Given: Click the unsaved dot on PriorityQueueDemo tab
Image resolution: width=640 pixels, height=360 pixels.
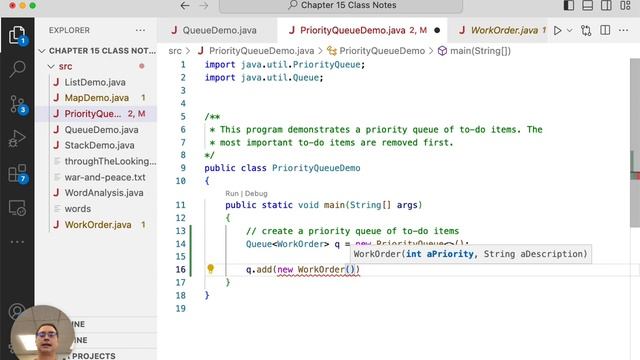Looking at the screenshot, I should point(437,30).
